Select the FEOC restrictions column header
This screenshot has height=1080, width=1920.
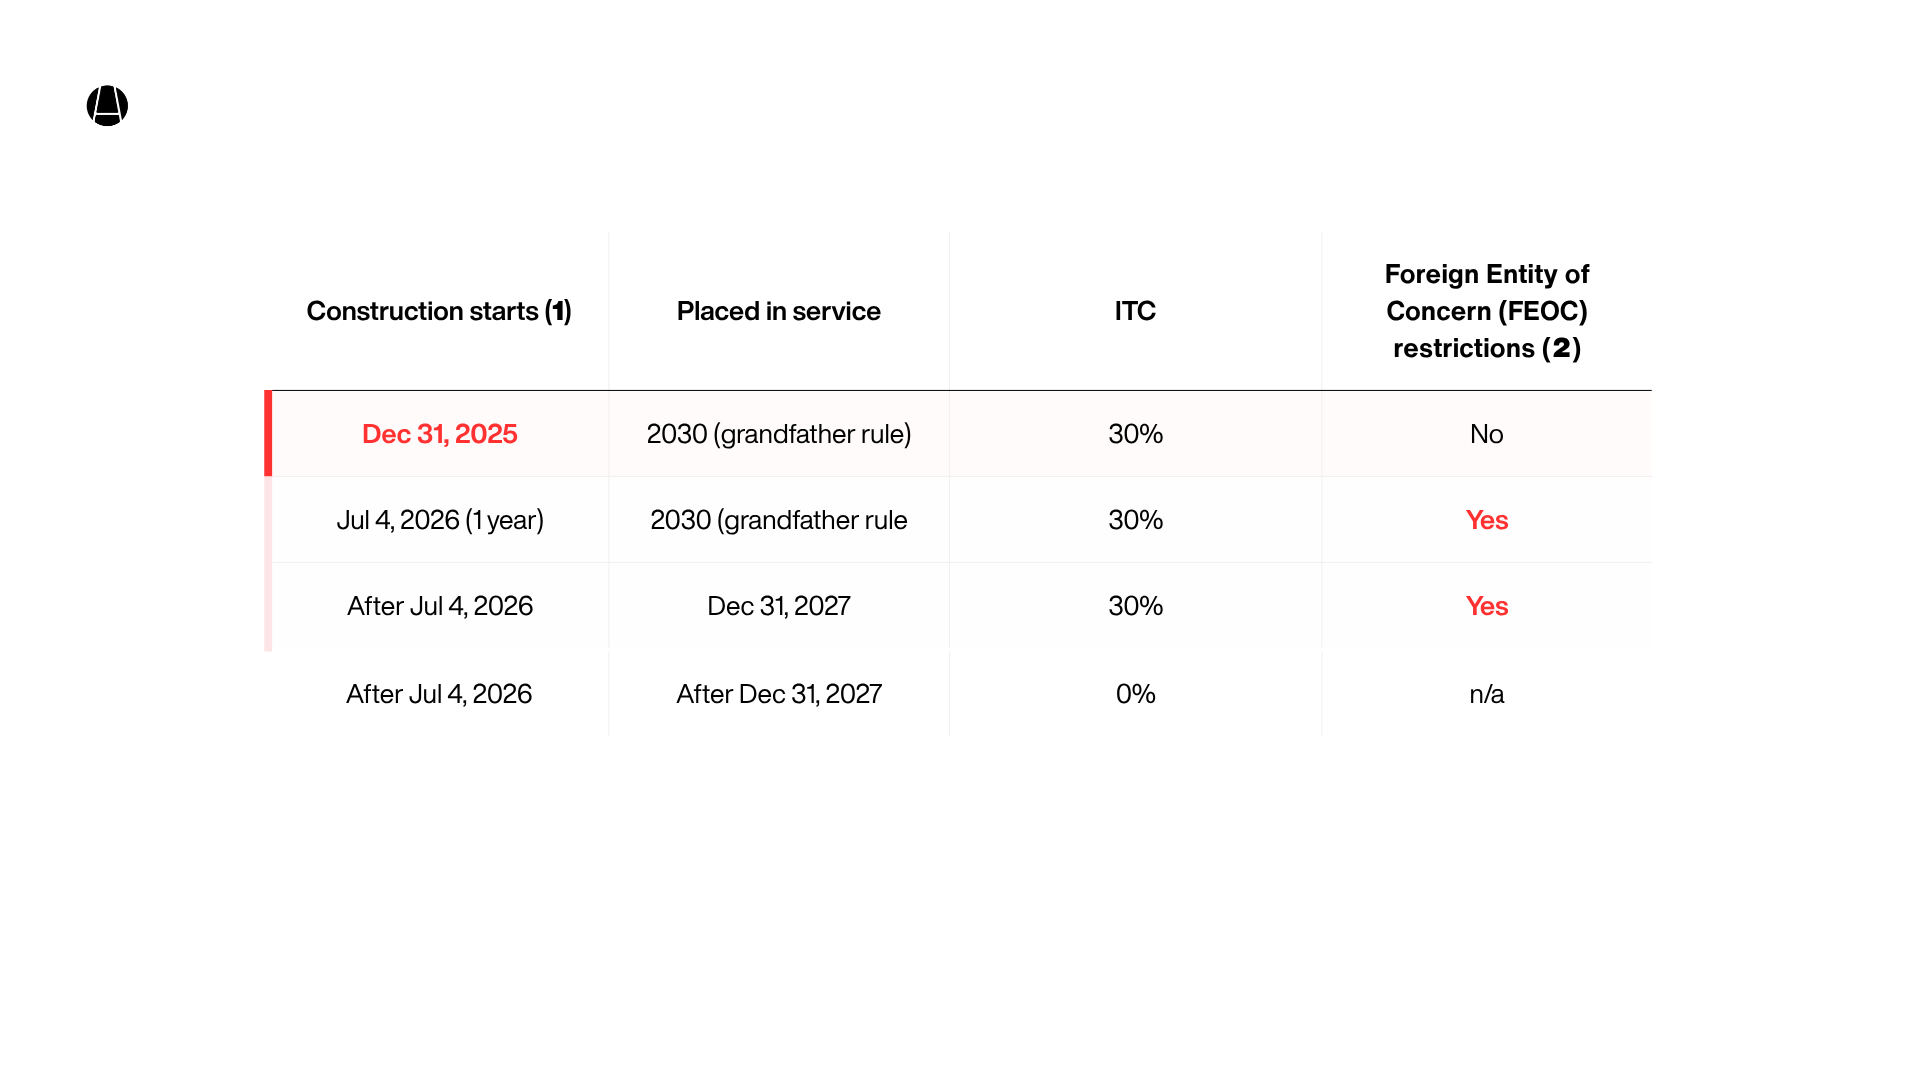click(1486, 311)
